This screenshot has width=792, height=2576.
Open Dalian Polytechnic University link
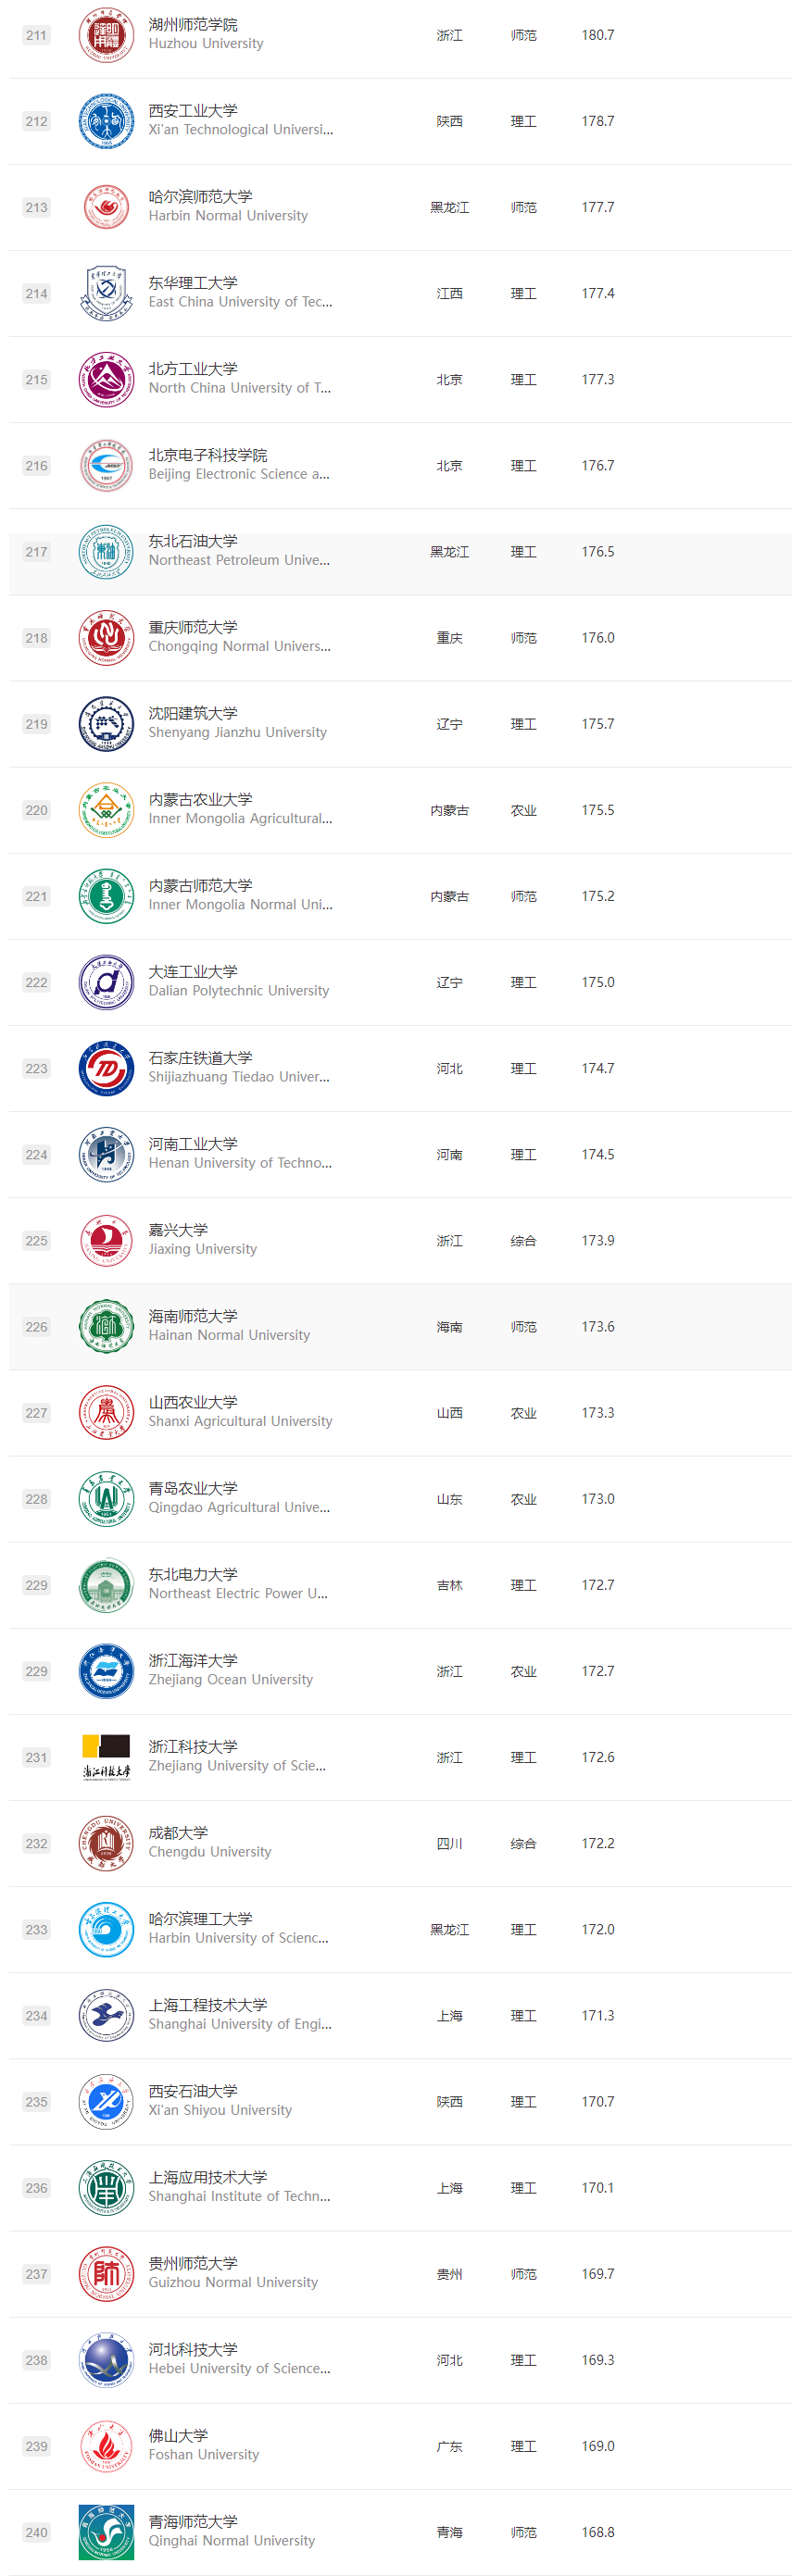pos(239,991)
